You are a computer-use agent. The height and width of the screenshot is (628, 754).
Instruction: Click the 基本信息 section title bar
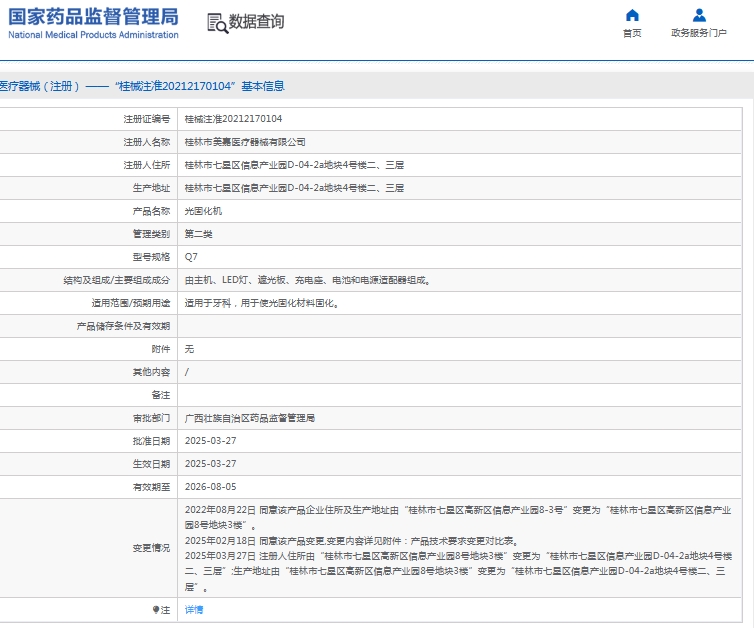point(377,86)
